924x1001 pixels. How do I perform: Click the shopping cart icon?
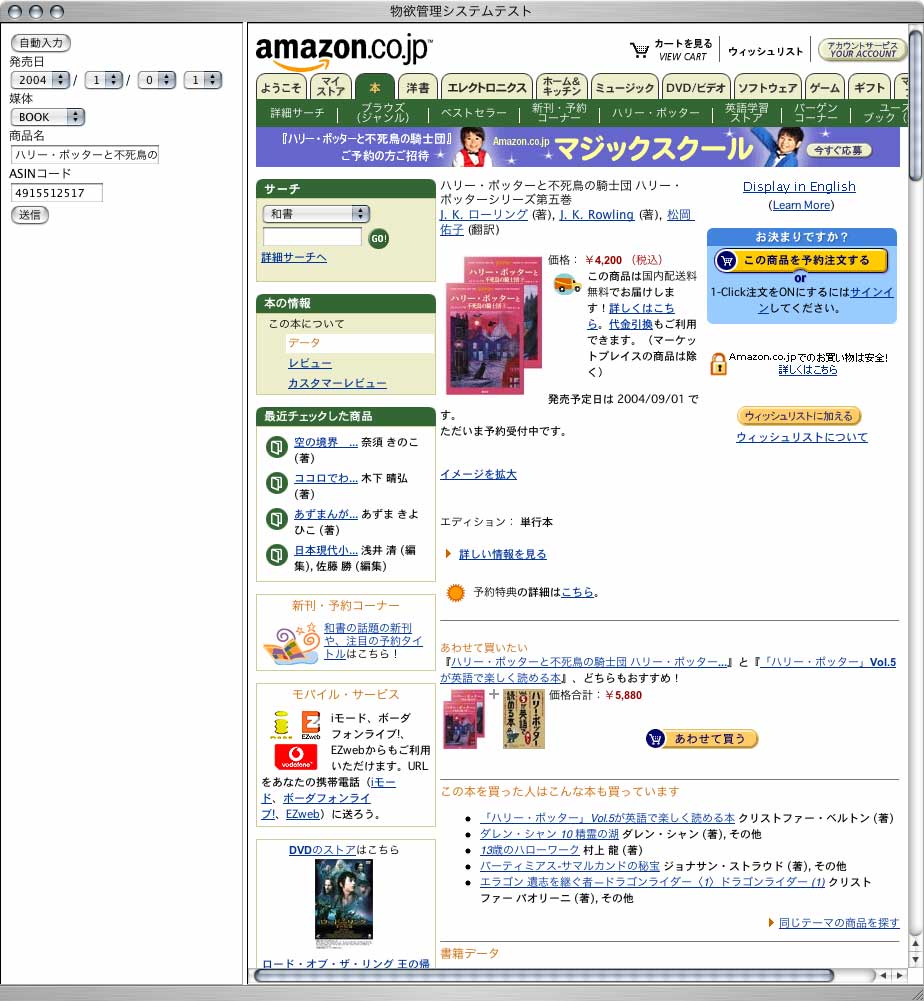pos(639,50)
